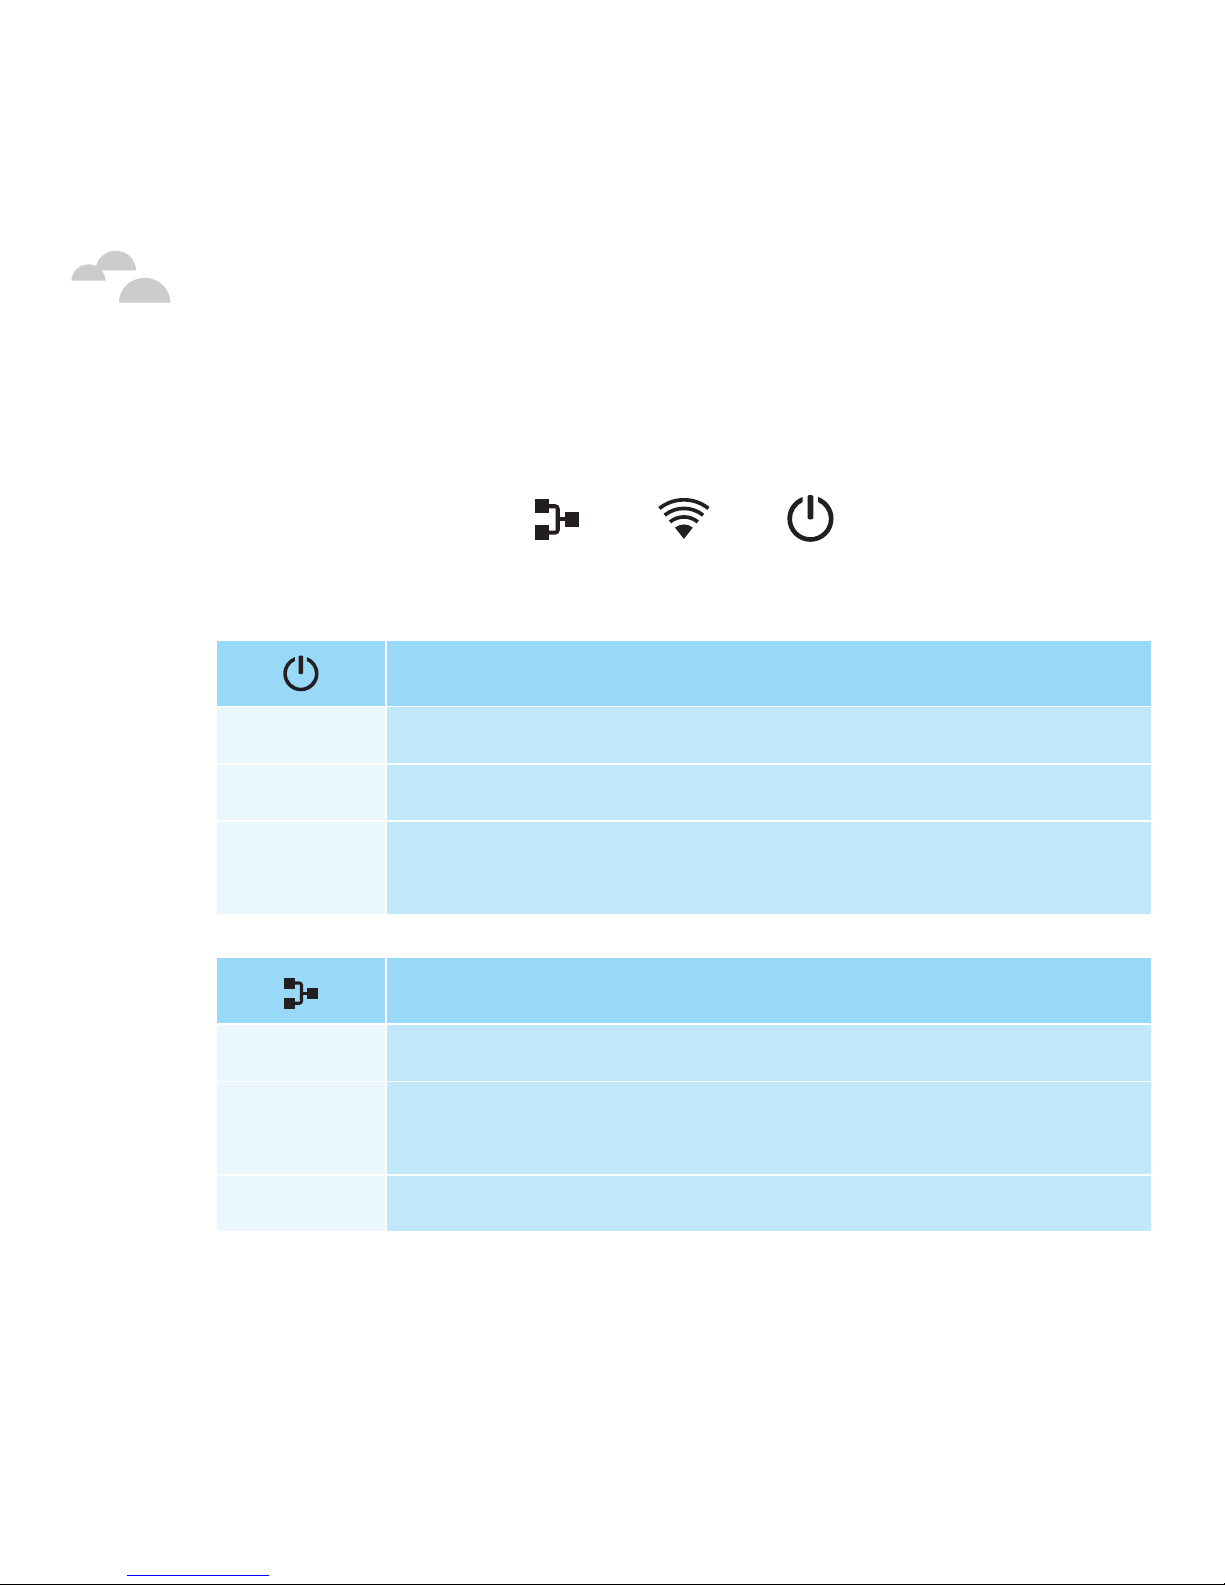The height and width of the screenshot is (1585, 1225).
Task: Click first-row wide cell in network table
Action: click(x=768, y=1052)
